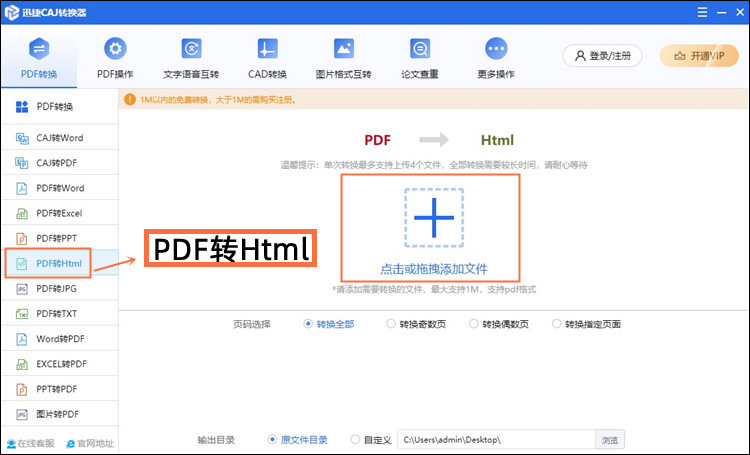The height and width of the screenshot is (455, 750).
Task: Open 在线客服 link
Action: (x=31, y=444)
